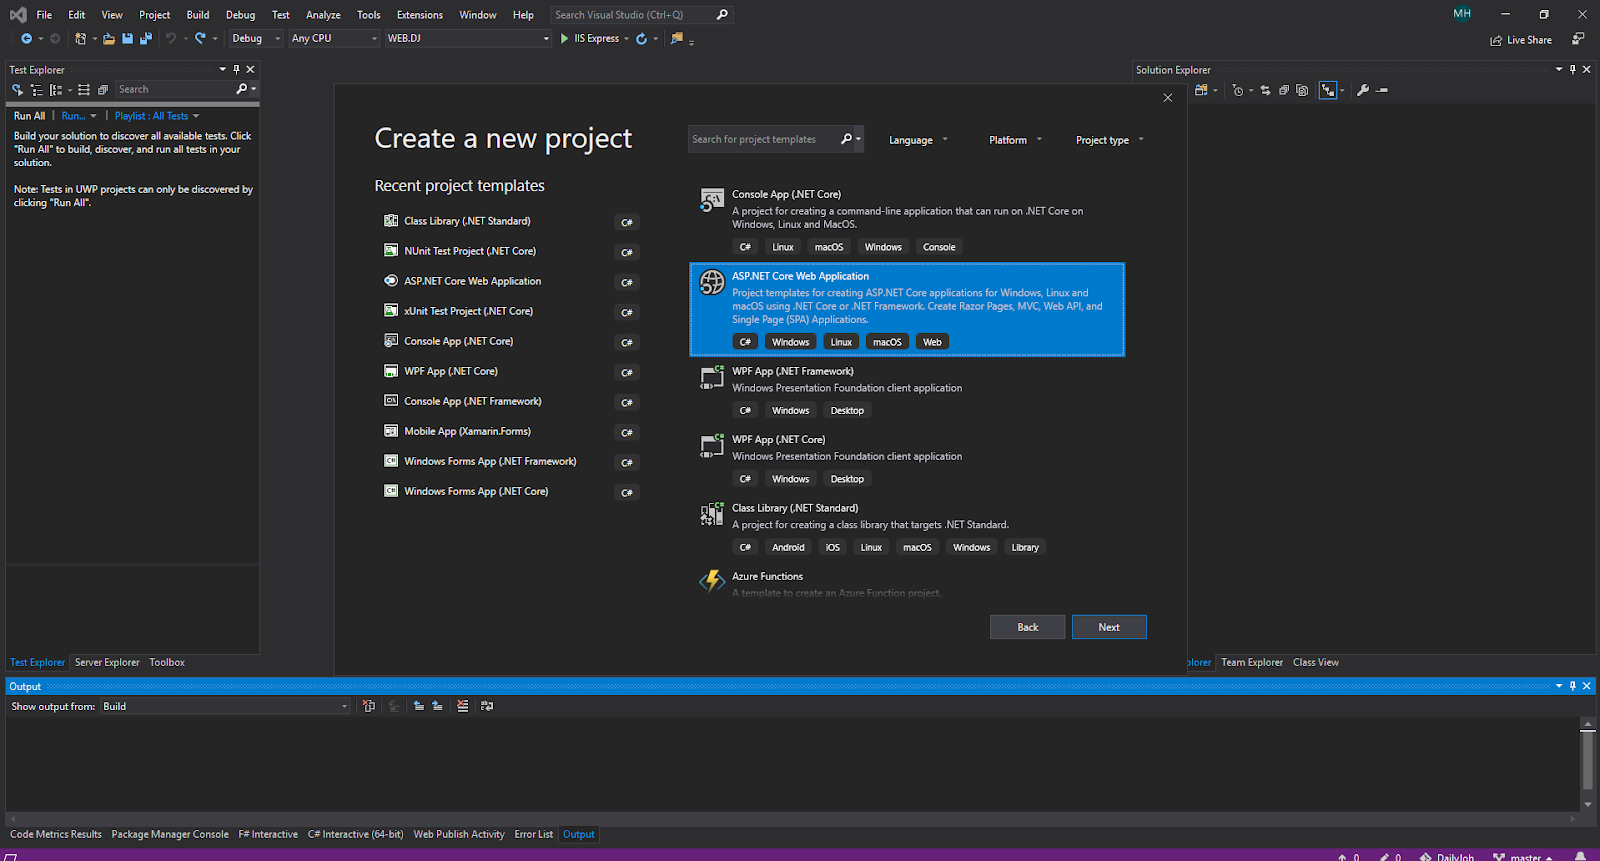Screen dimensions: 1600x861
Task: Open the Language filter dropdown
Action: coord(918,140)
